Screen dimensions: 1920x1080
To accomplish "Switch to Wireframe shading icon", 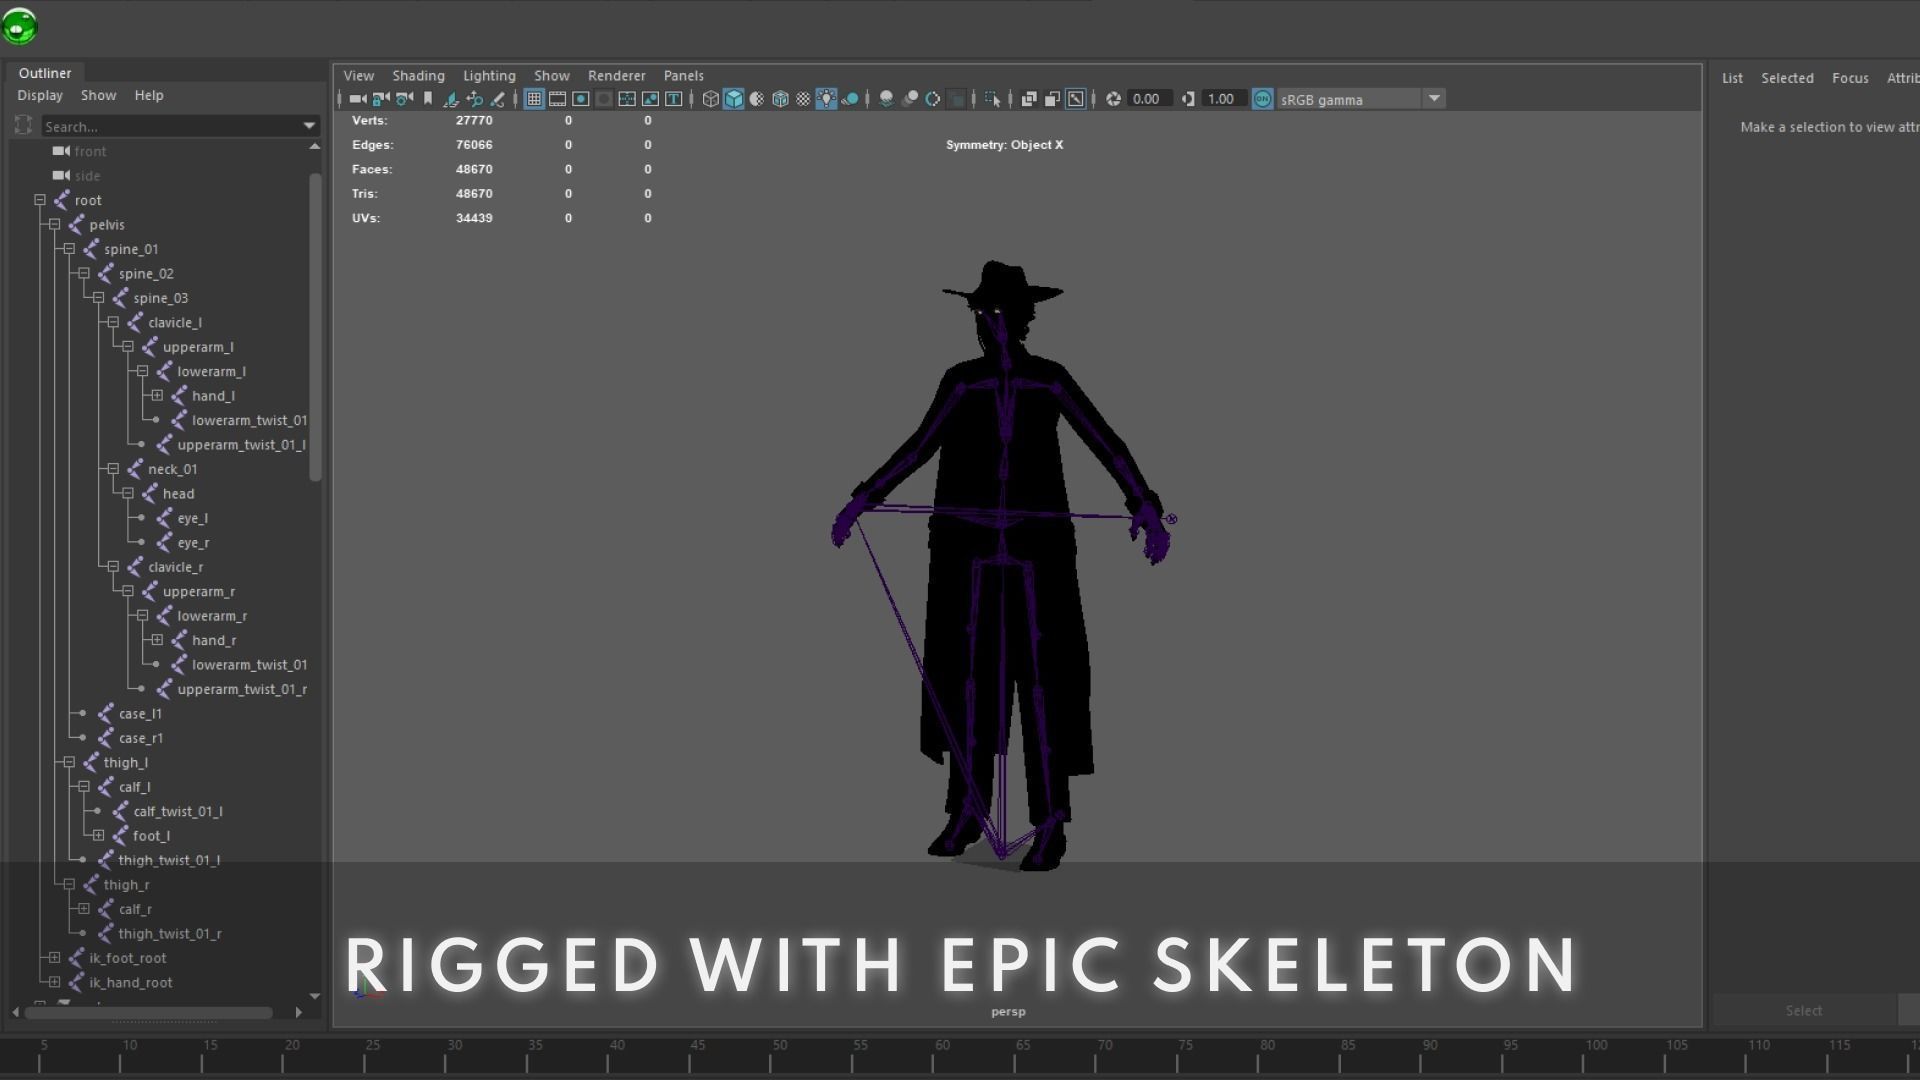I will click(710, 99).
